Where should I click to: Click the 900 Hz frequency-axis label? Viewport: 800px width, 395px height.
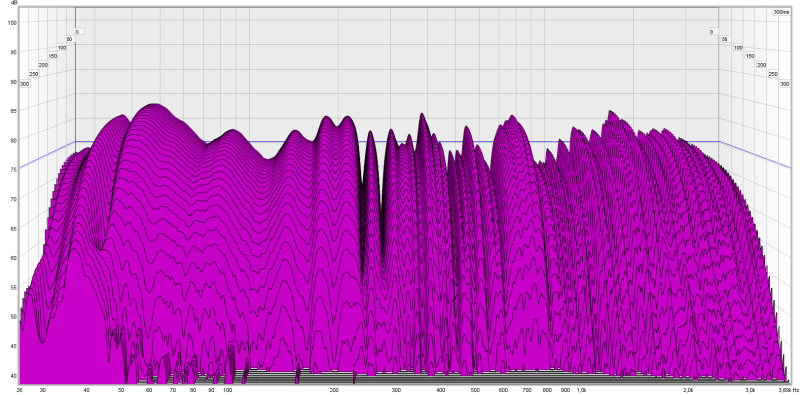point(565,390)
